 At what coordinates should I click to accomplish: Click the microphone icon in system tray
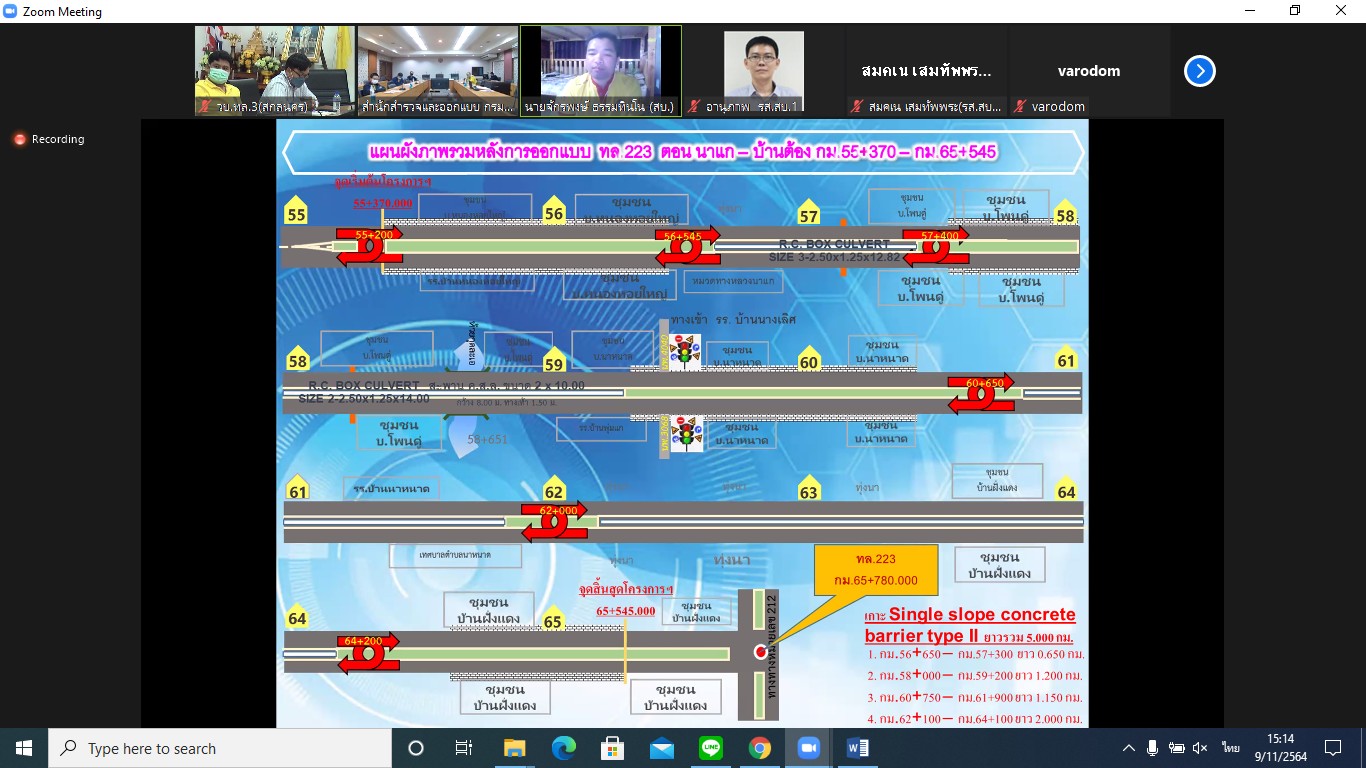(x=1153, y=748)
